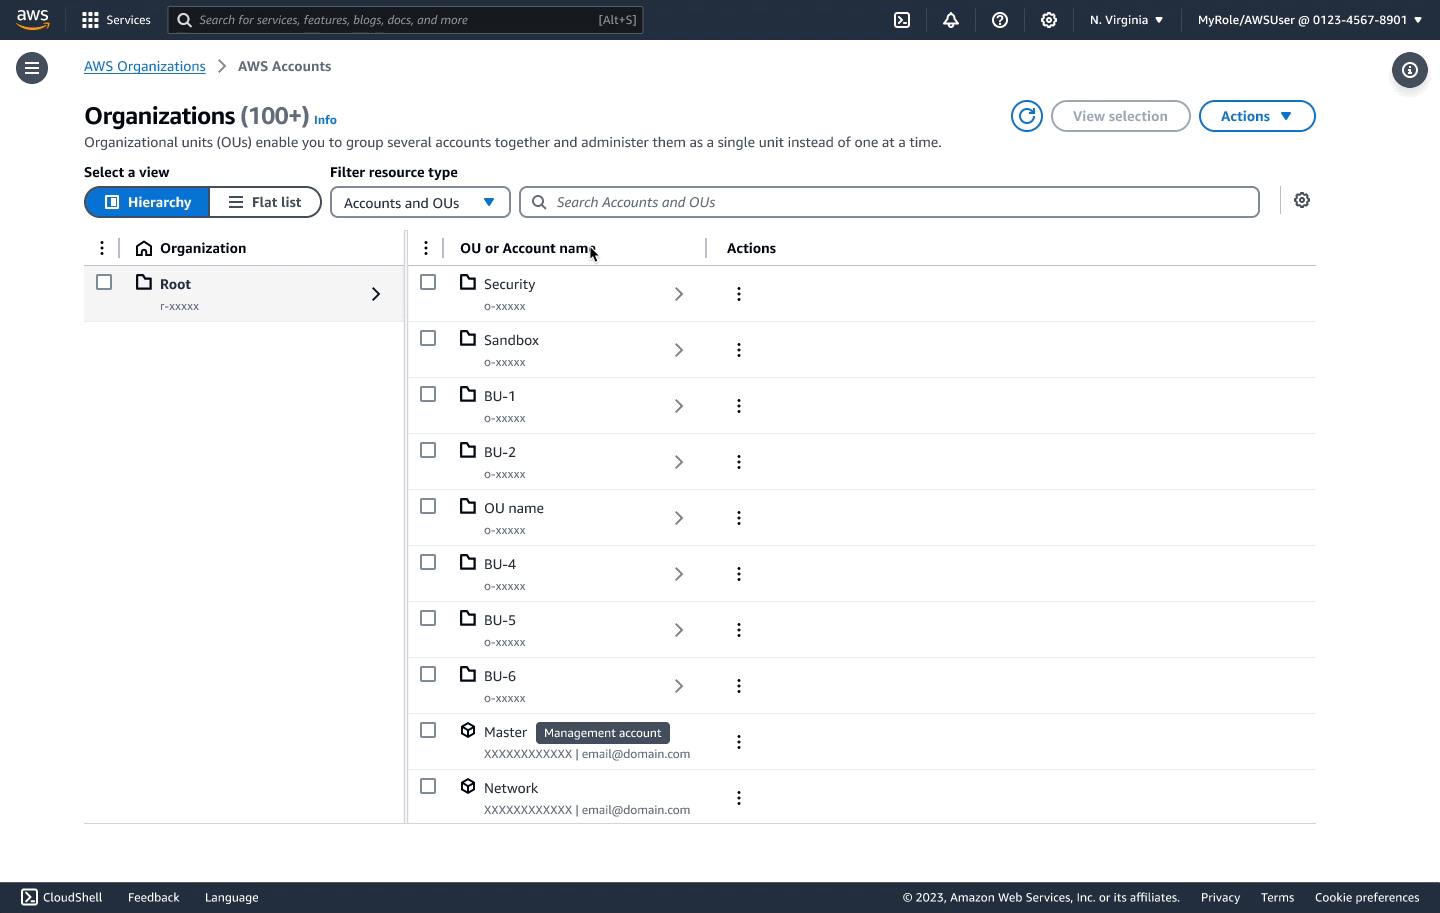Open the Privacy link
Image resolution: width=1440 pixels, height=913 pixels.
coord(1220,897)
